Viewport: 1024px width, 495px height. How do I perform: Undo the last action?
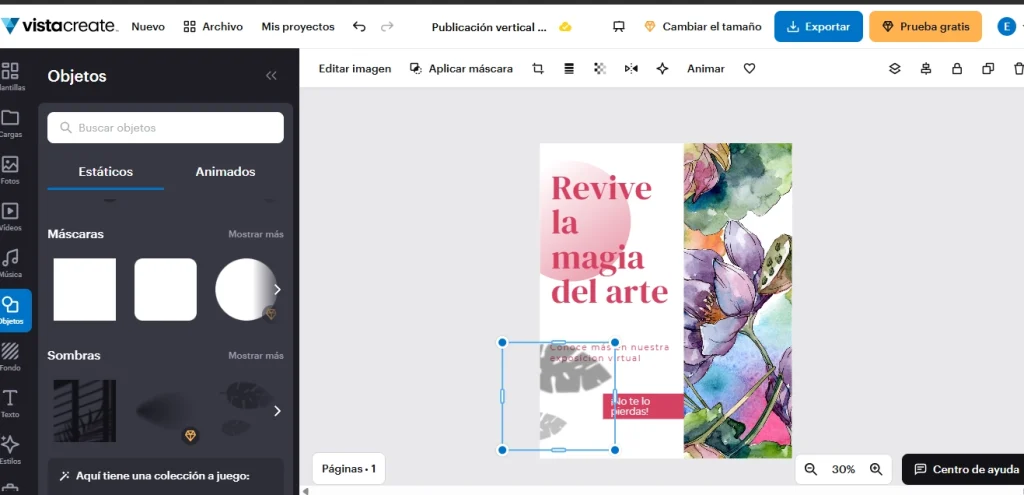coord(359,27)
